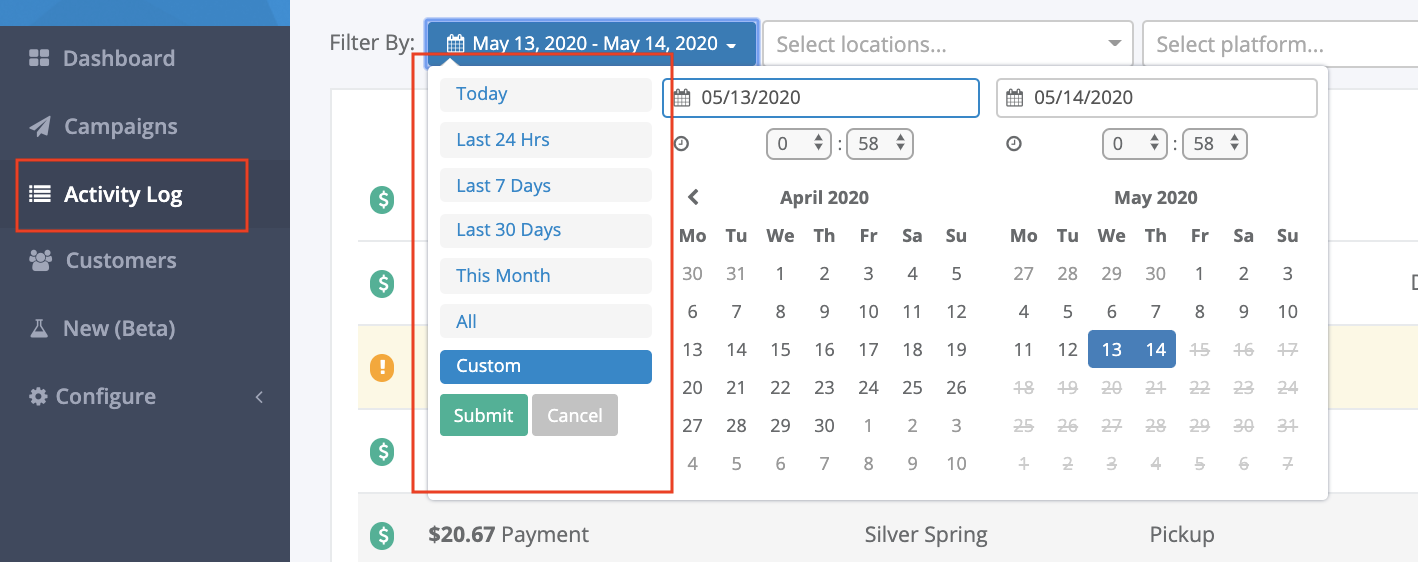
Task: Go to previous month with left chevron
Action: pyautogui.click(x=693, y=198)
